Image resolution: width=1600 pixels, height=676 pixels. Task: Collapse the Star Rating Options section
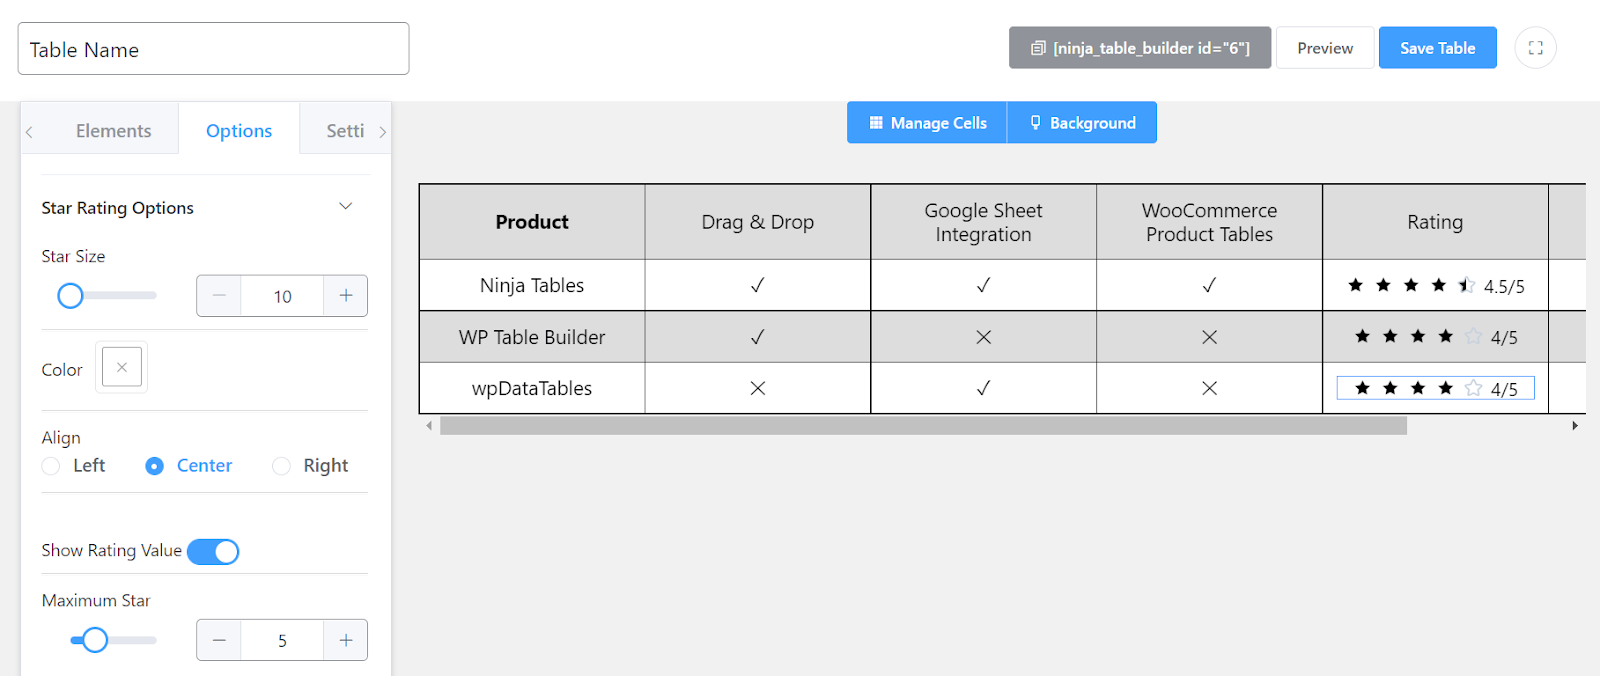[x=345, y=207]
